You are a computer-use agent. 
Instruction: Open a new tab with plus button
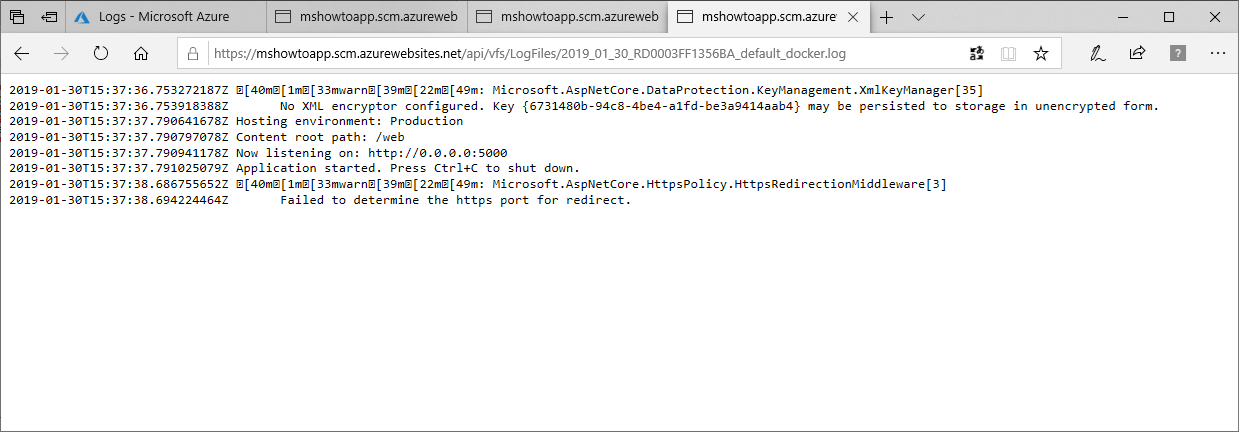[x=886, y=17]
